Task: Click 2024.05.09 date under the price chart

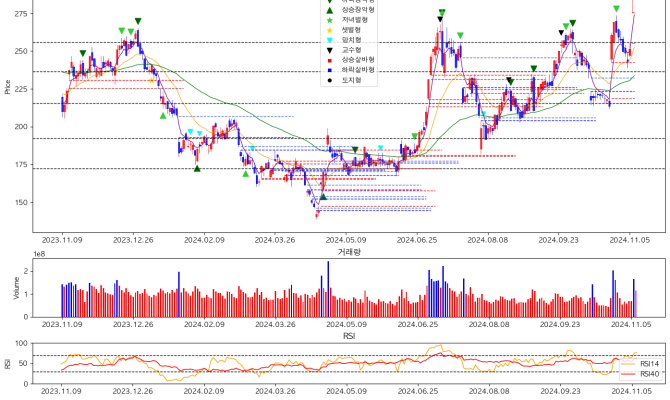Action: click(x=347, y=241)
